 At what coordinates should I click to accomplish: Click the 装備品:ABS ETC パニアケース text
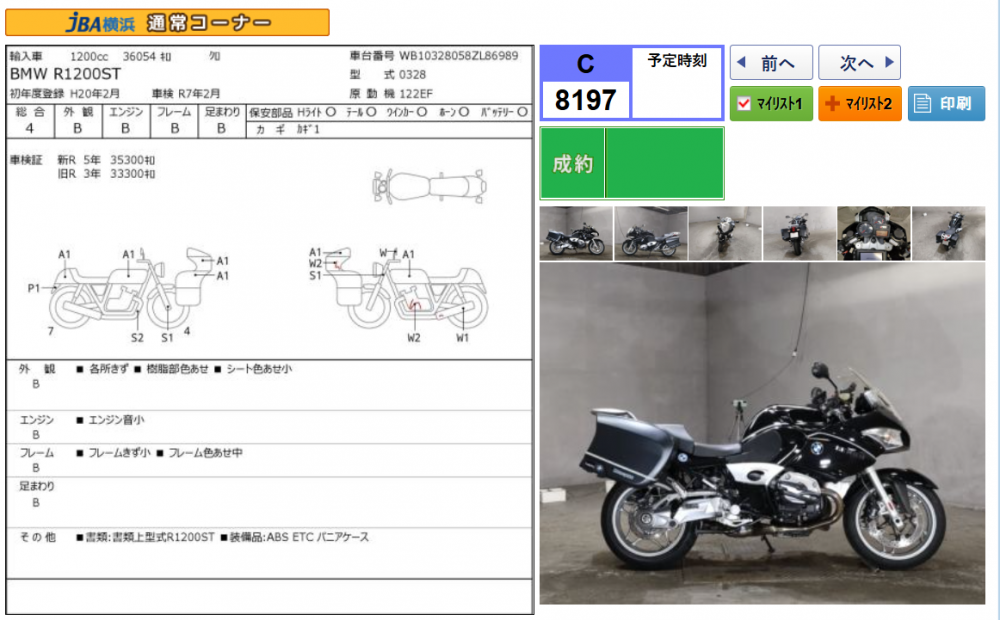click(299, 537)
